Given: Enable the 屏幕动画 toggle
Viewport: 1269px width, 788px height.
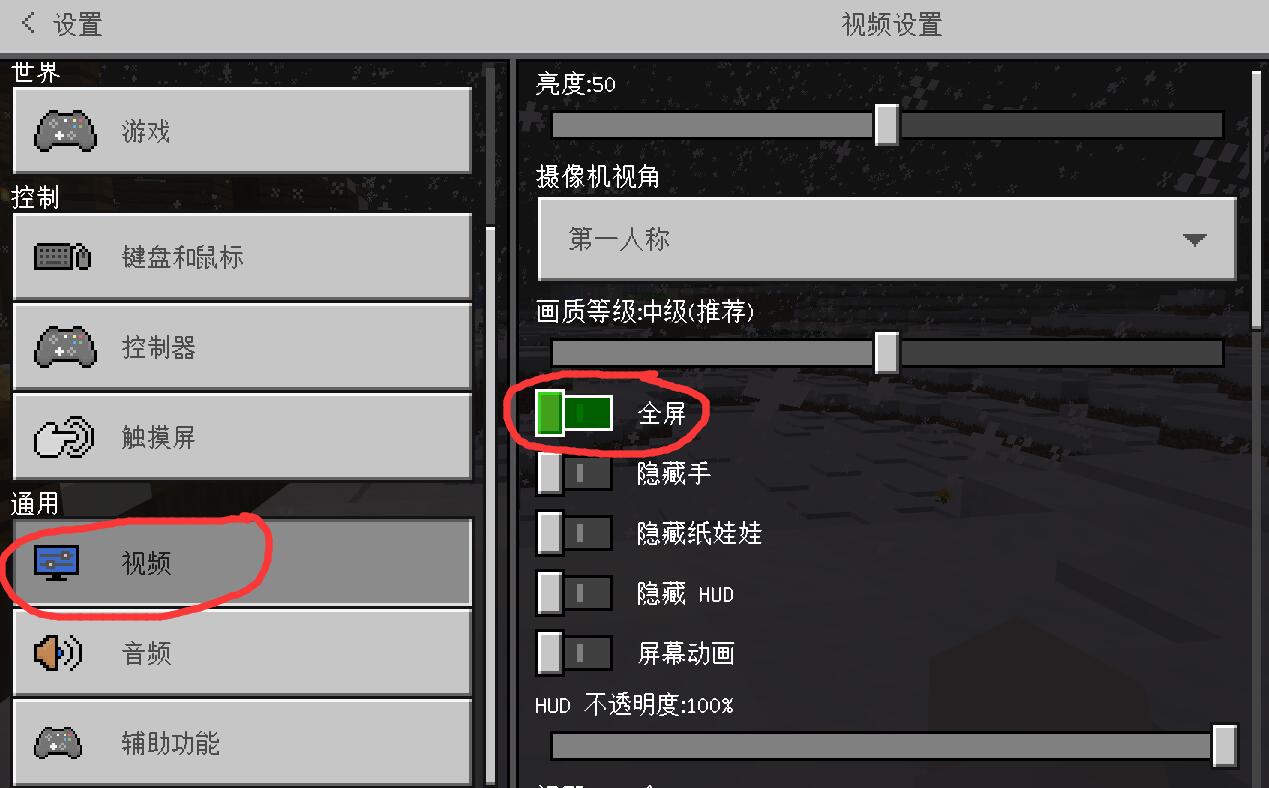Looking at the screenshot, I should pos(574,653).
